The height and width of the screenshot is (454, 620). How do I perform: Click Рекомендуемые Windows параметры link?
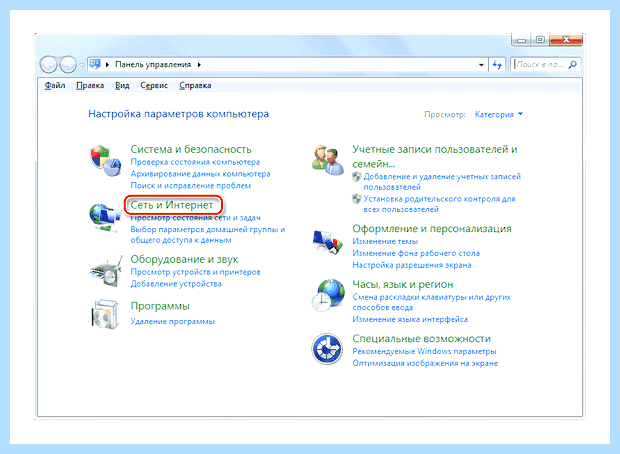(424, 351)
